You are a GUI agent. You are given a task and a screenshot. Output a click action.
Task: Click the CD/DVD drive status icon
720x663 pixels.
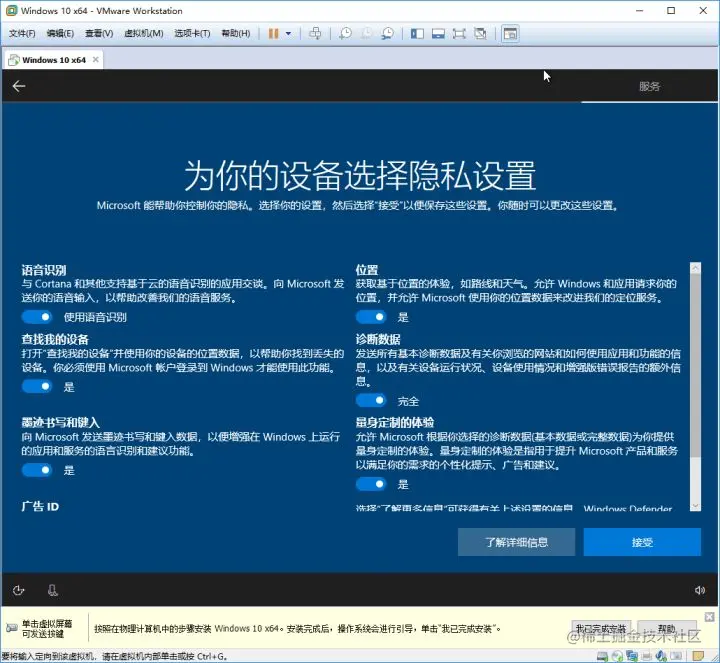pyautogui.click(x=617, y=656)
